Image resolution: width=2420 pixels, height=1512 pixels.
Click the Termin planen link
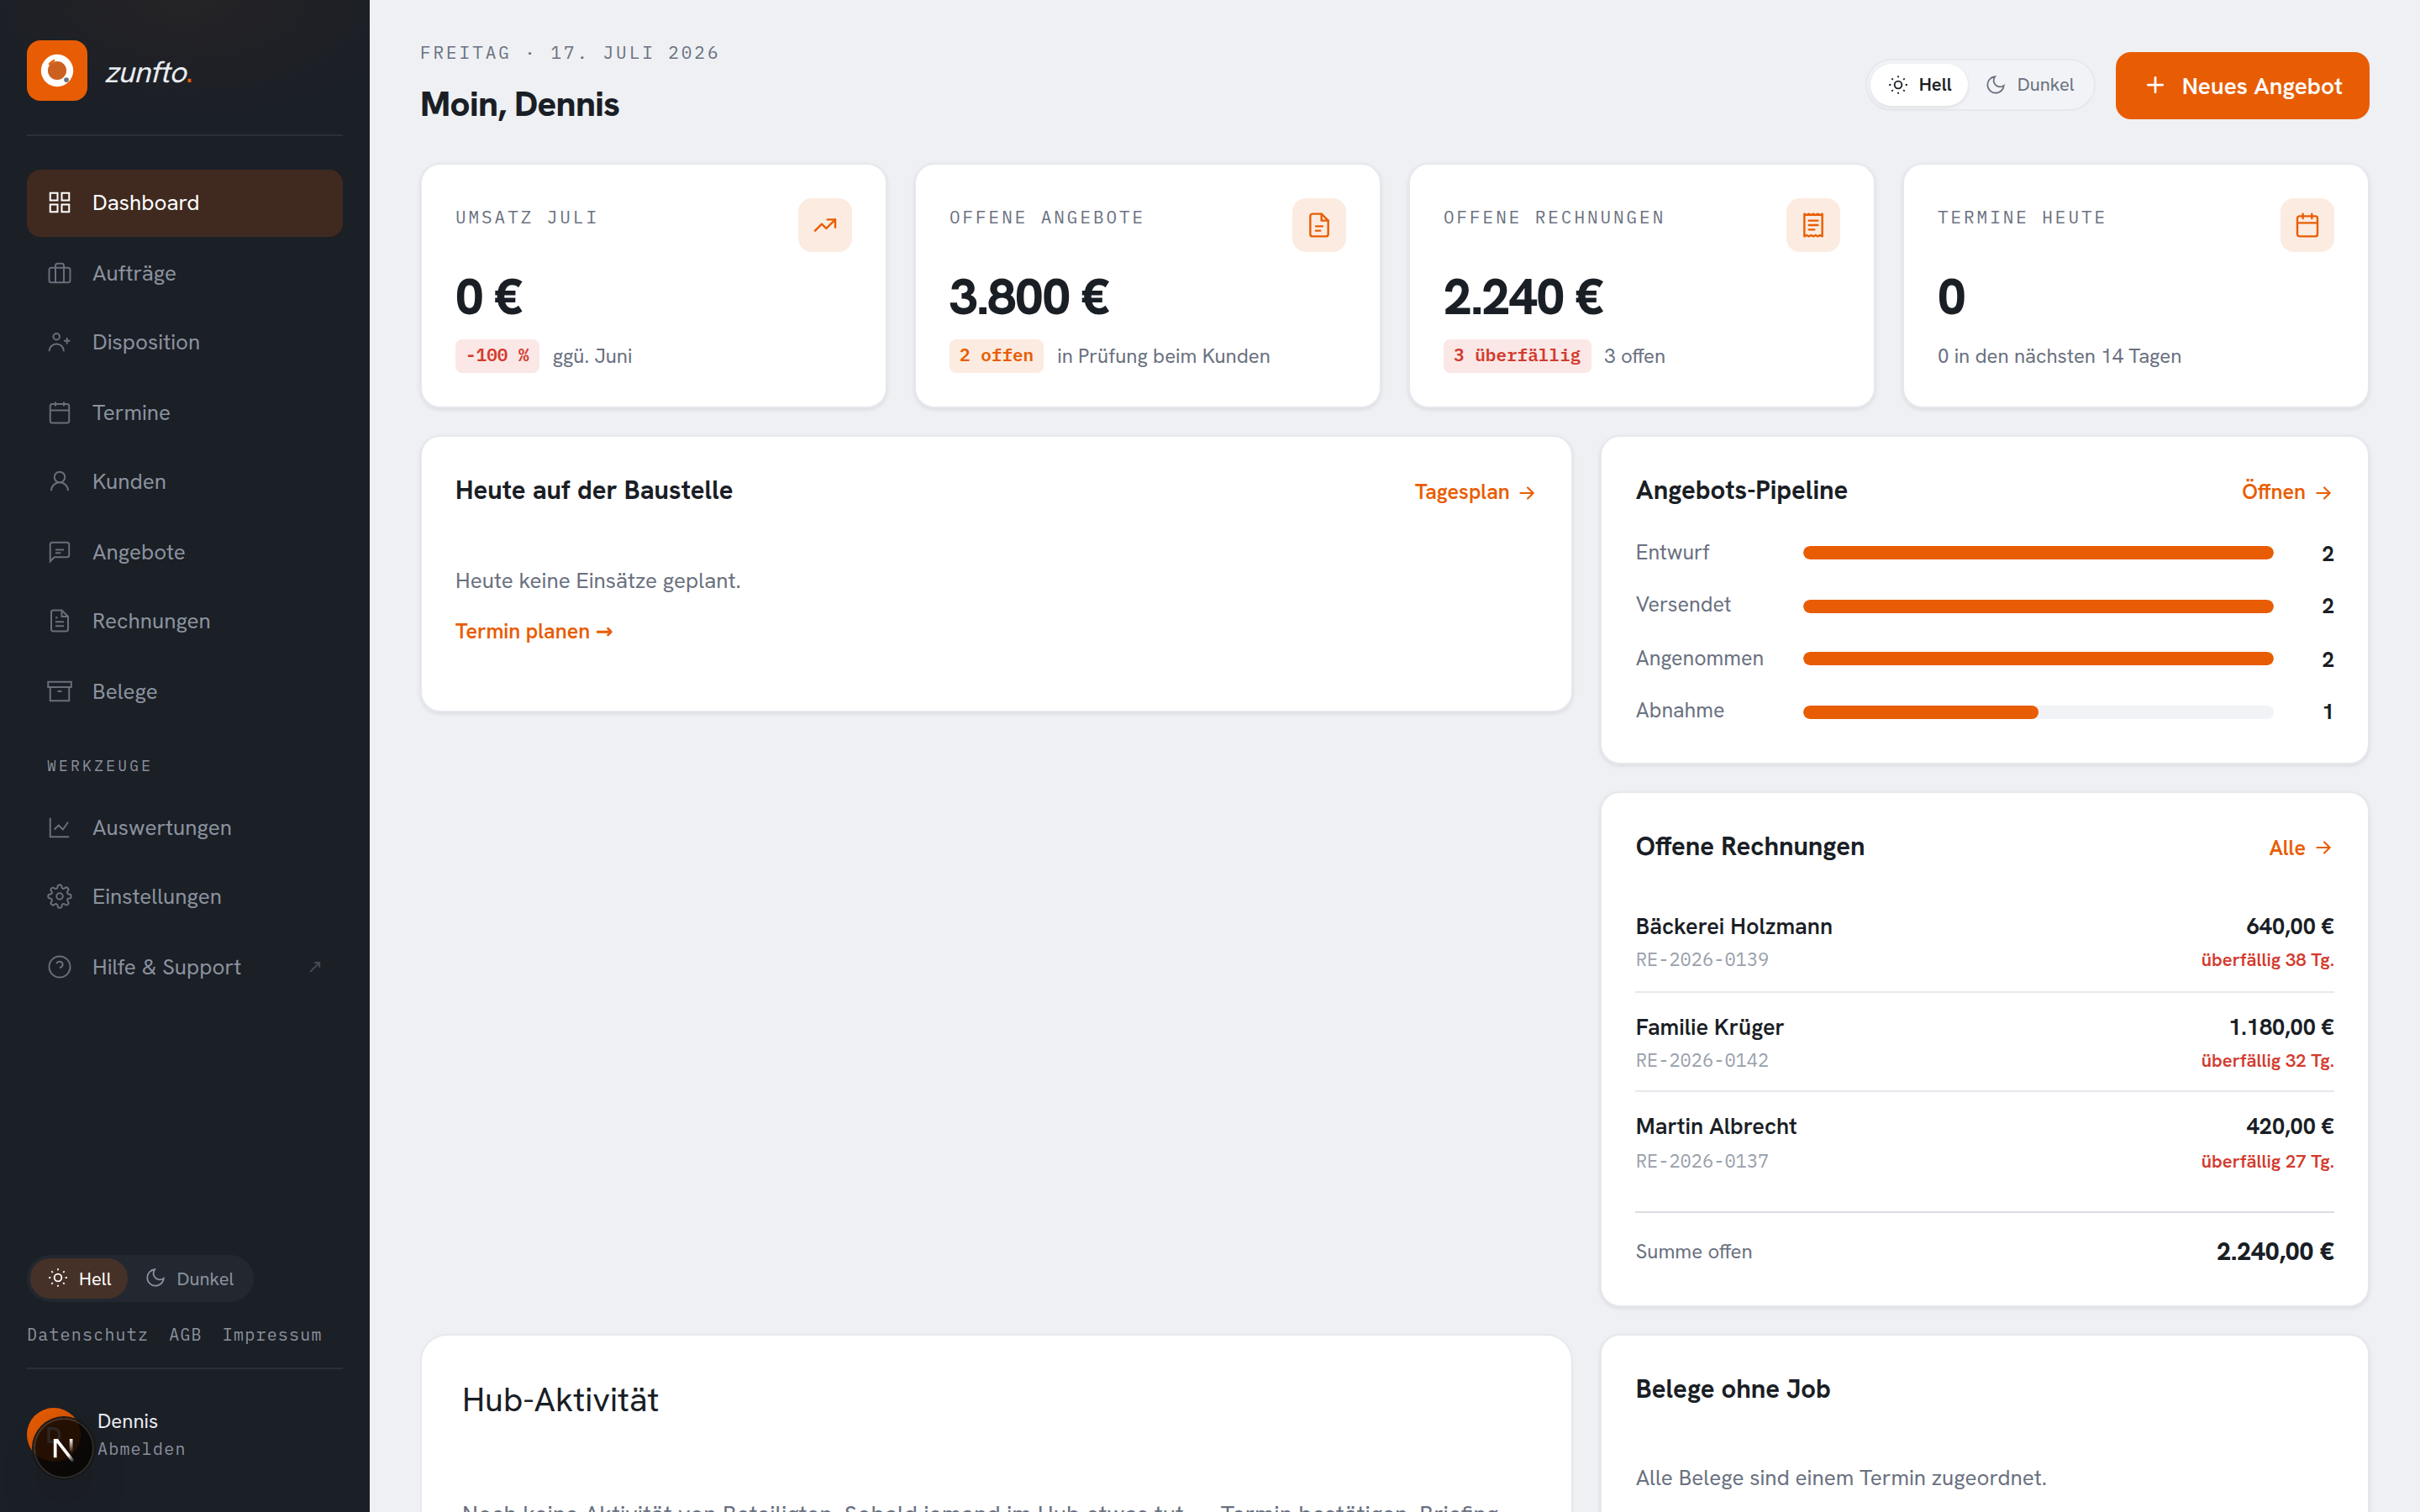point(534,632)
